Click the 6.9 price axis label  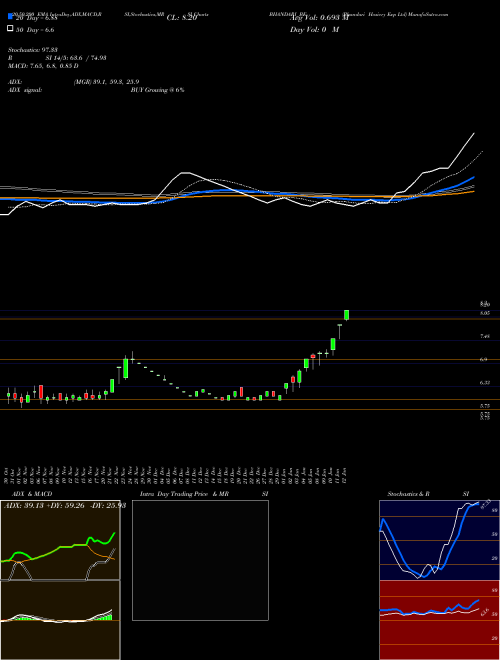point(484,359)
